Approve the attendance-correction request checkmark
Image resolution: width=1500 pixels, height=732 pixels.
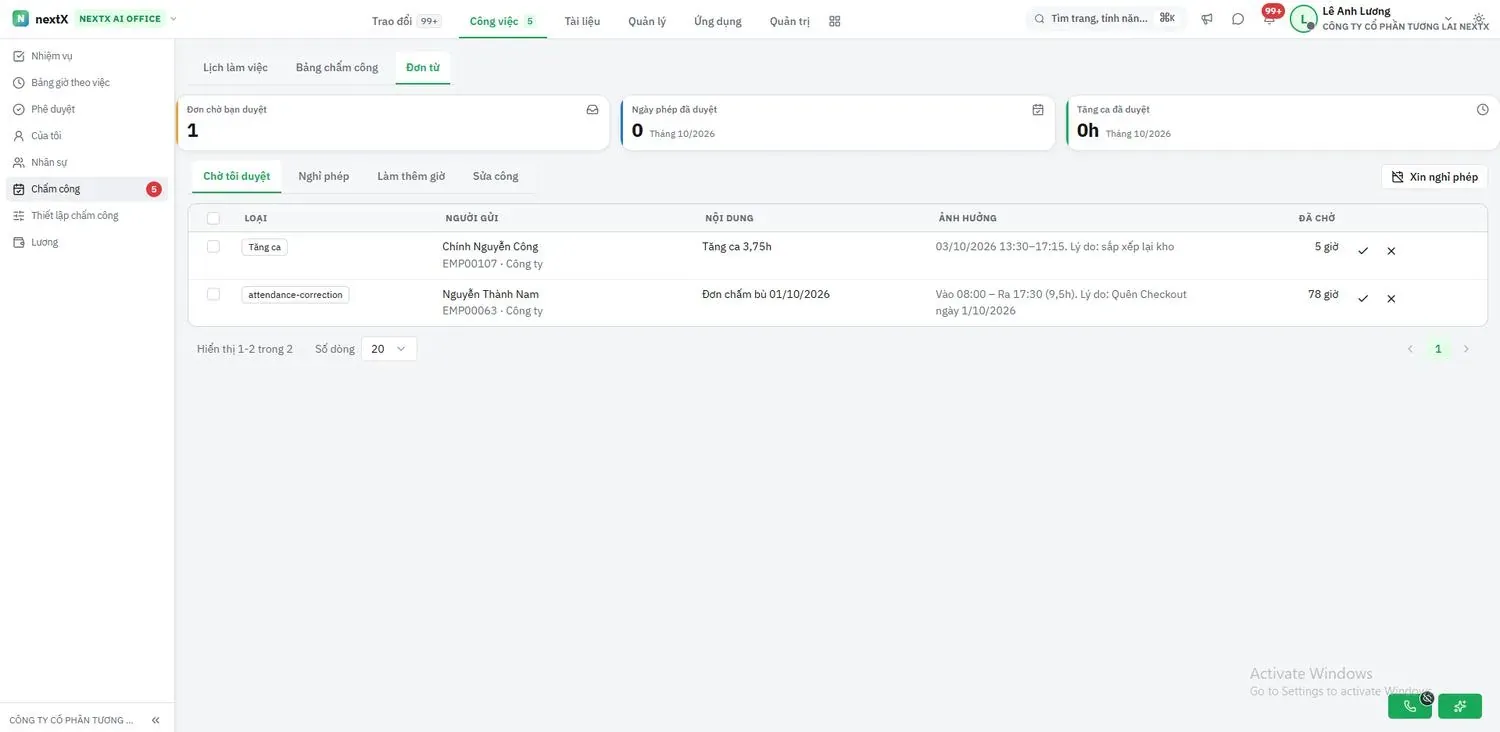click(1363, 298)
